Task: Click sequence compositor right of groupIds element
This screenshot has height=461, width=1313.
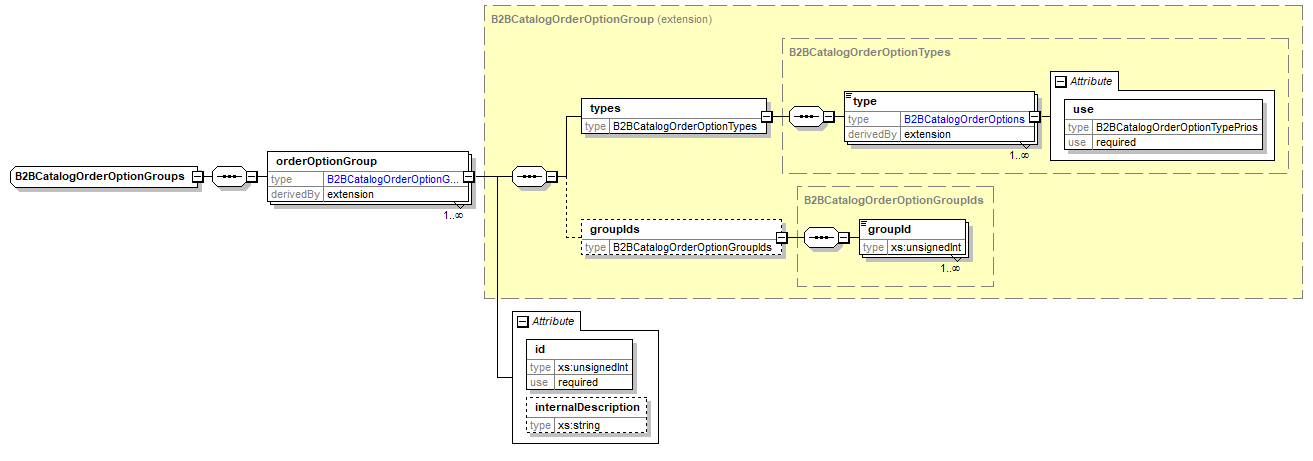Action: (819, 238)
